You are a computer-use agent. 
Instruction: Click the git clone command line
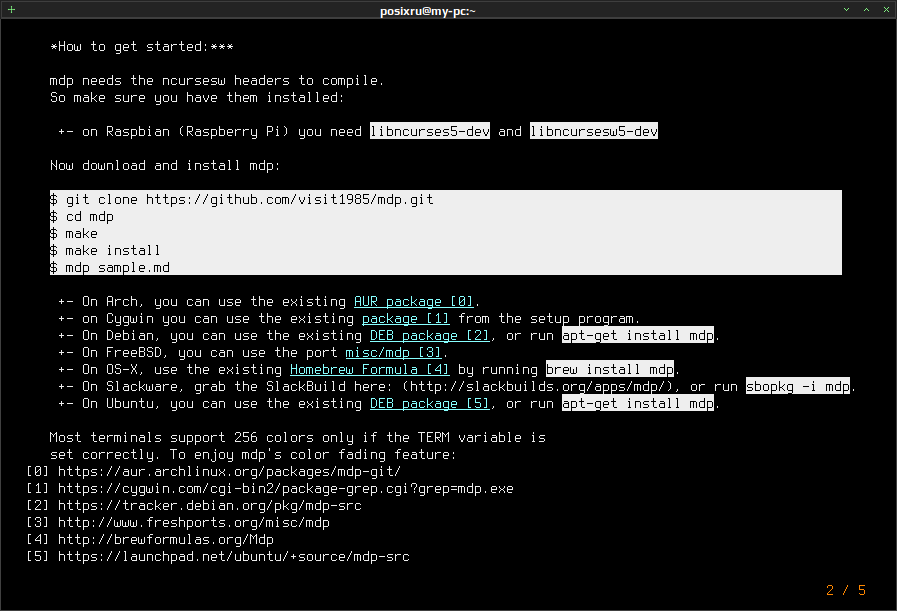coord(241,200)
